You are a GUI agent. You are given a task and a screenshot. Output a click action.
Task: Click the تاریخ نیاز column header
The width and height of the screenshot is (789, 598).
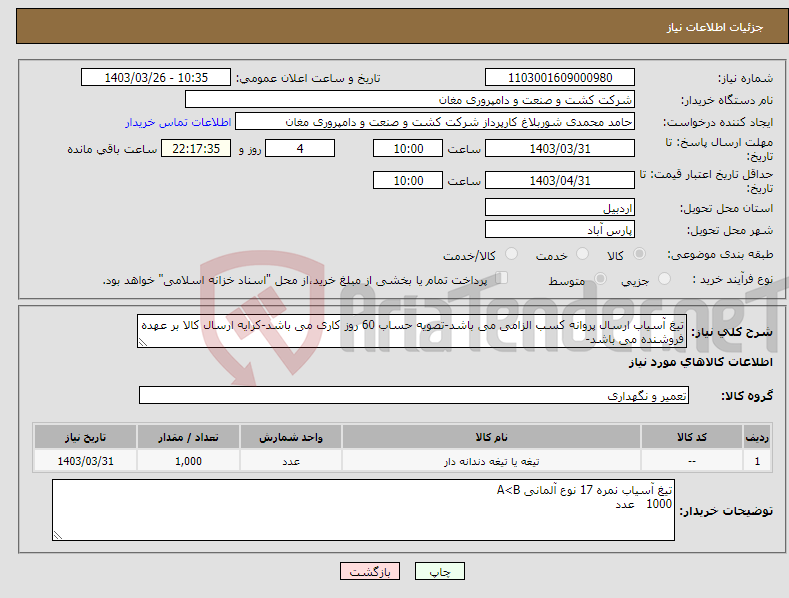point(86,437)
